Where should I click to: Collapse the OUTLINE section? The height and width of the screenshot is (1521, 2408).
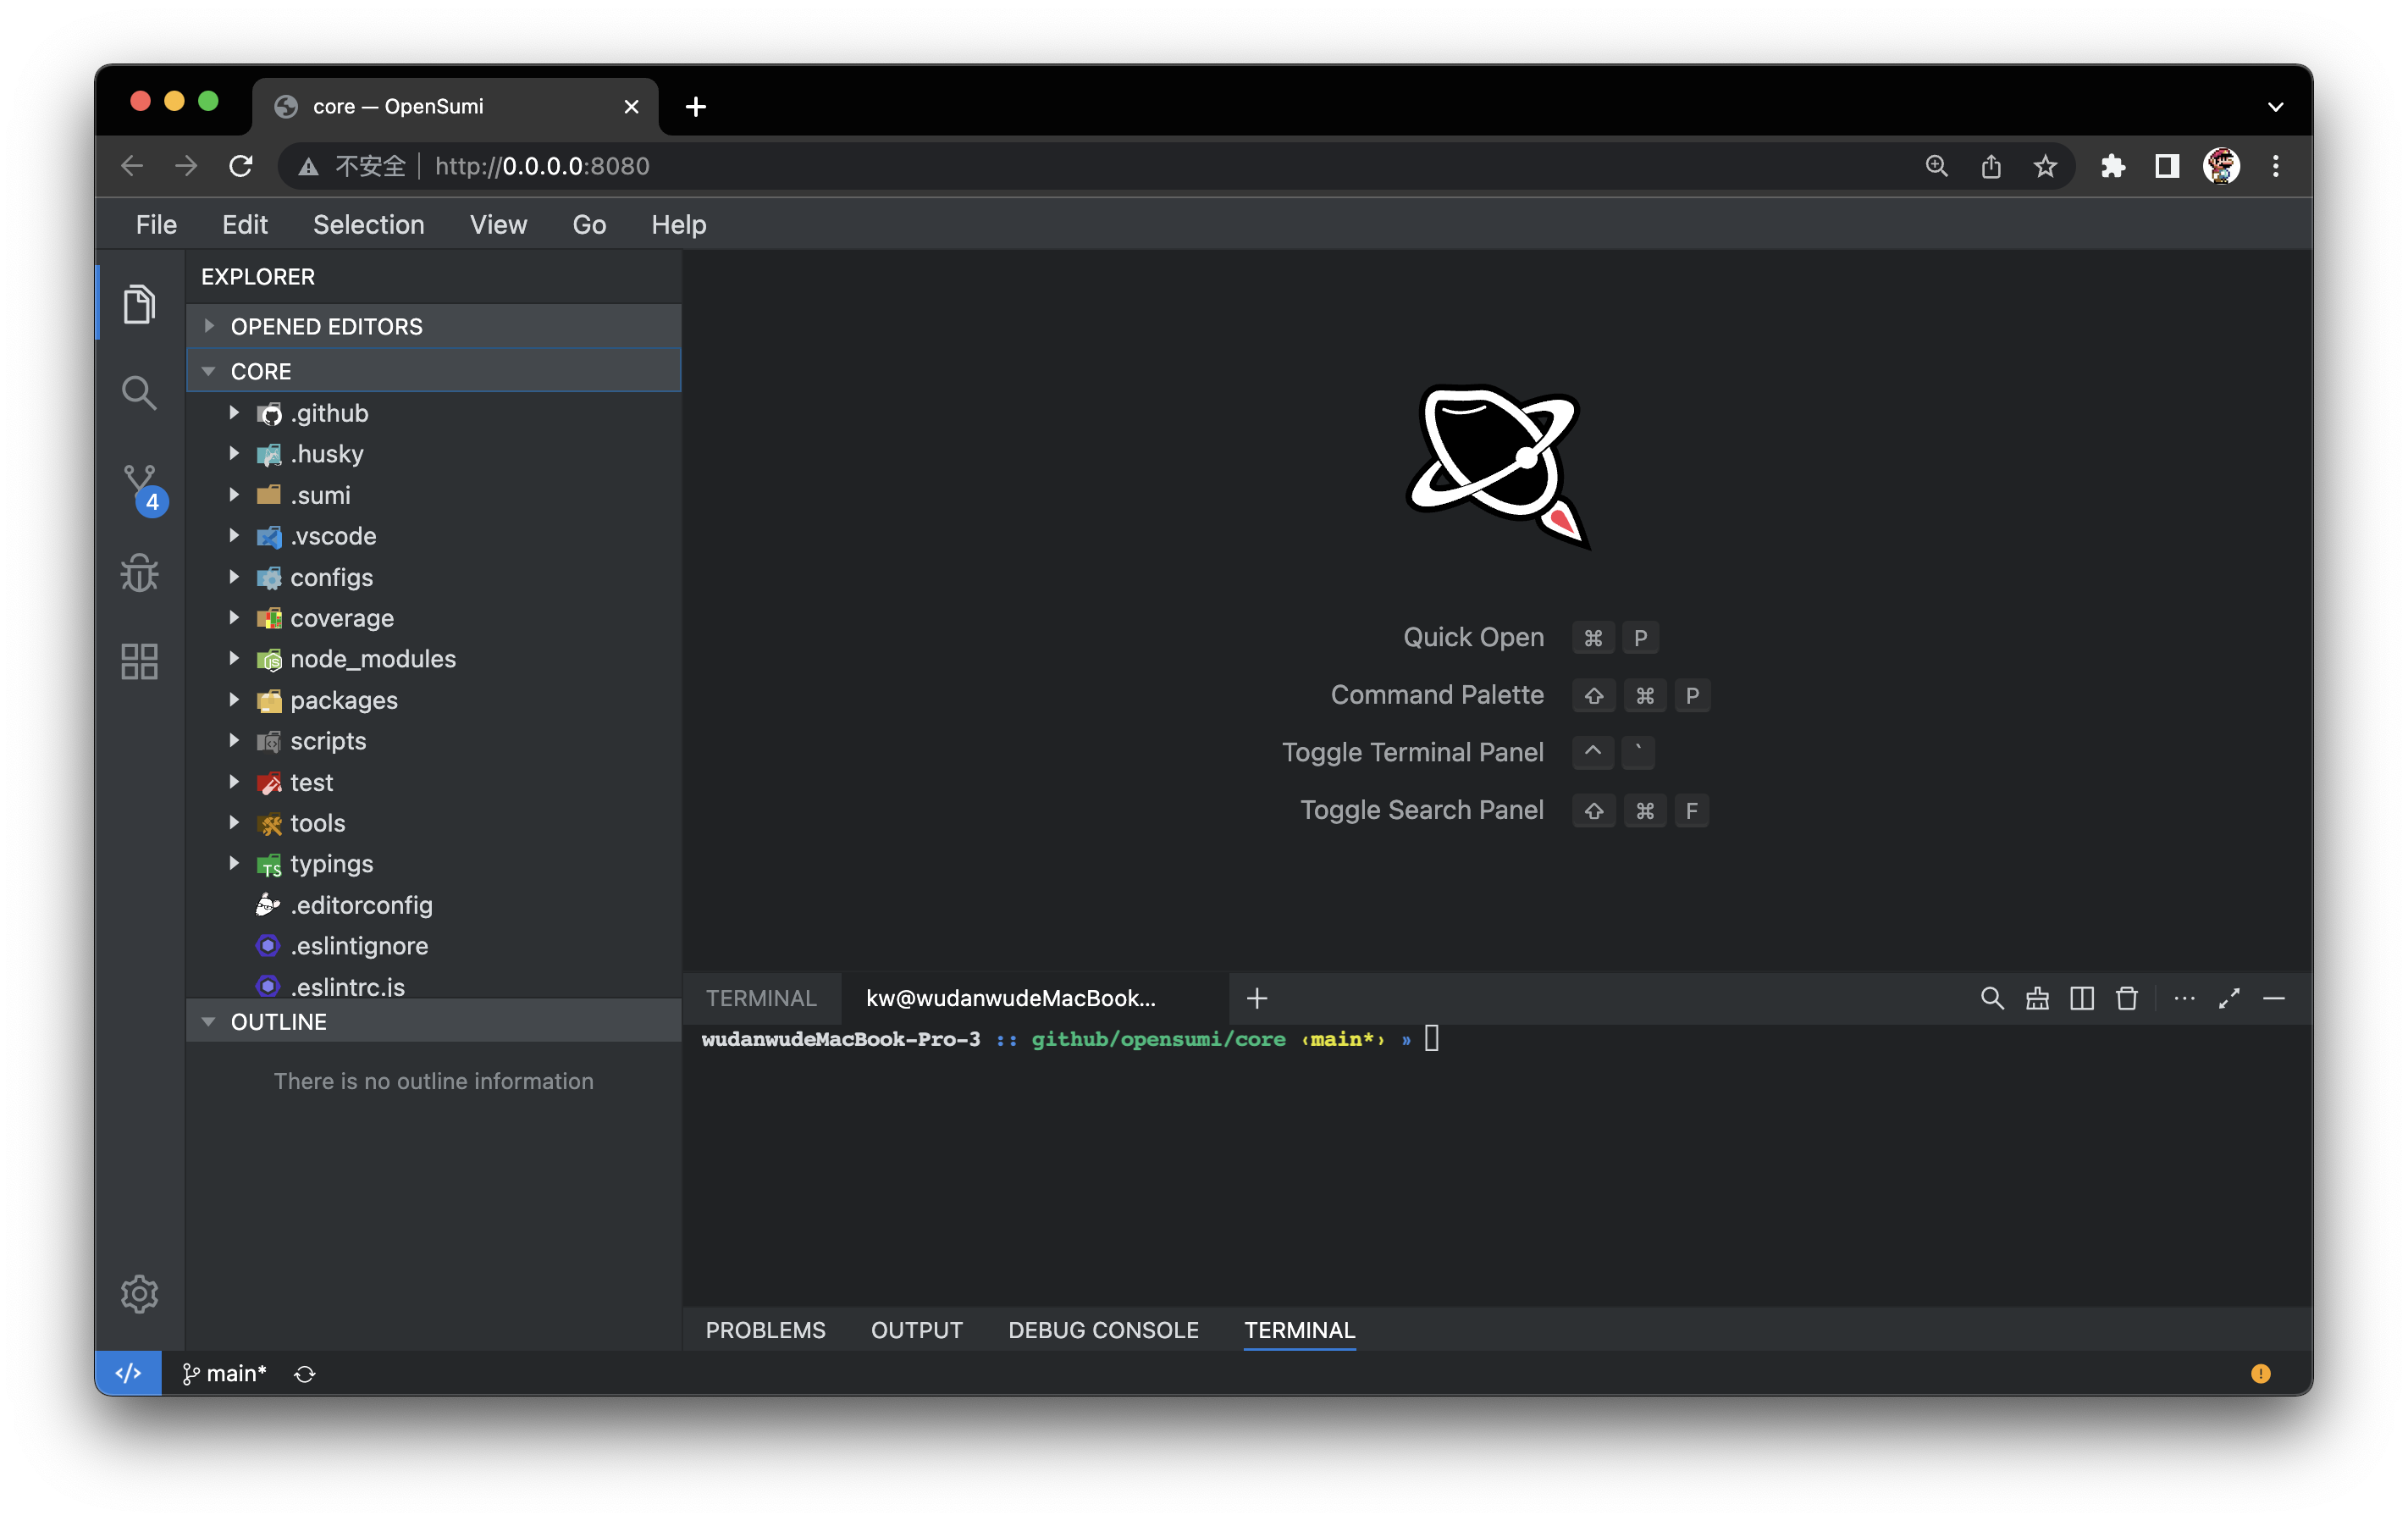tap(278, 1021)
